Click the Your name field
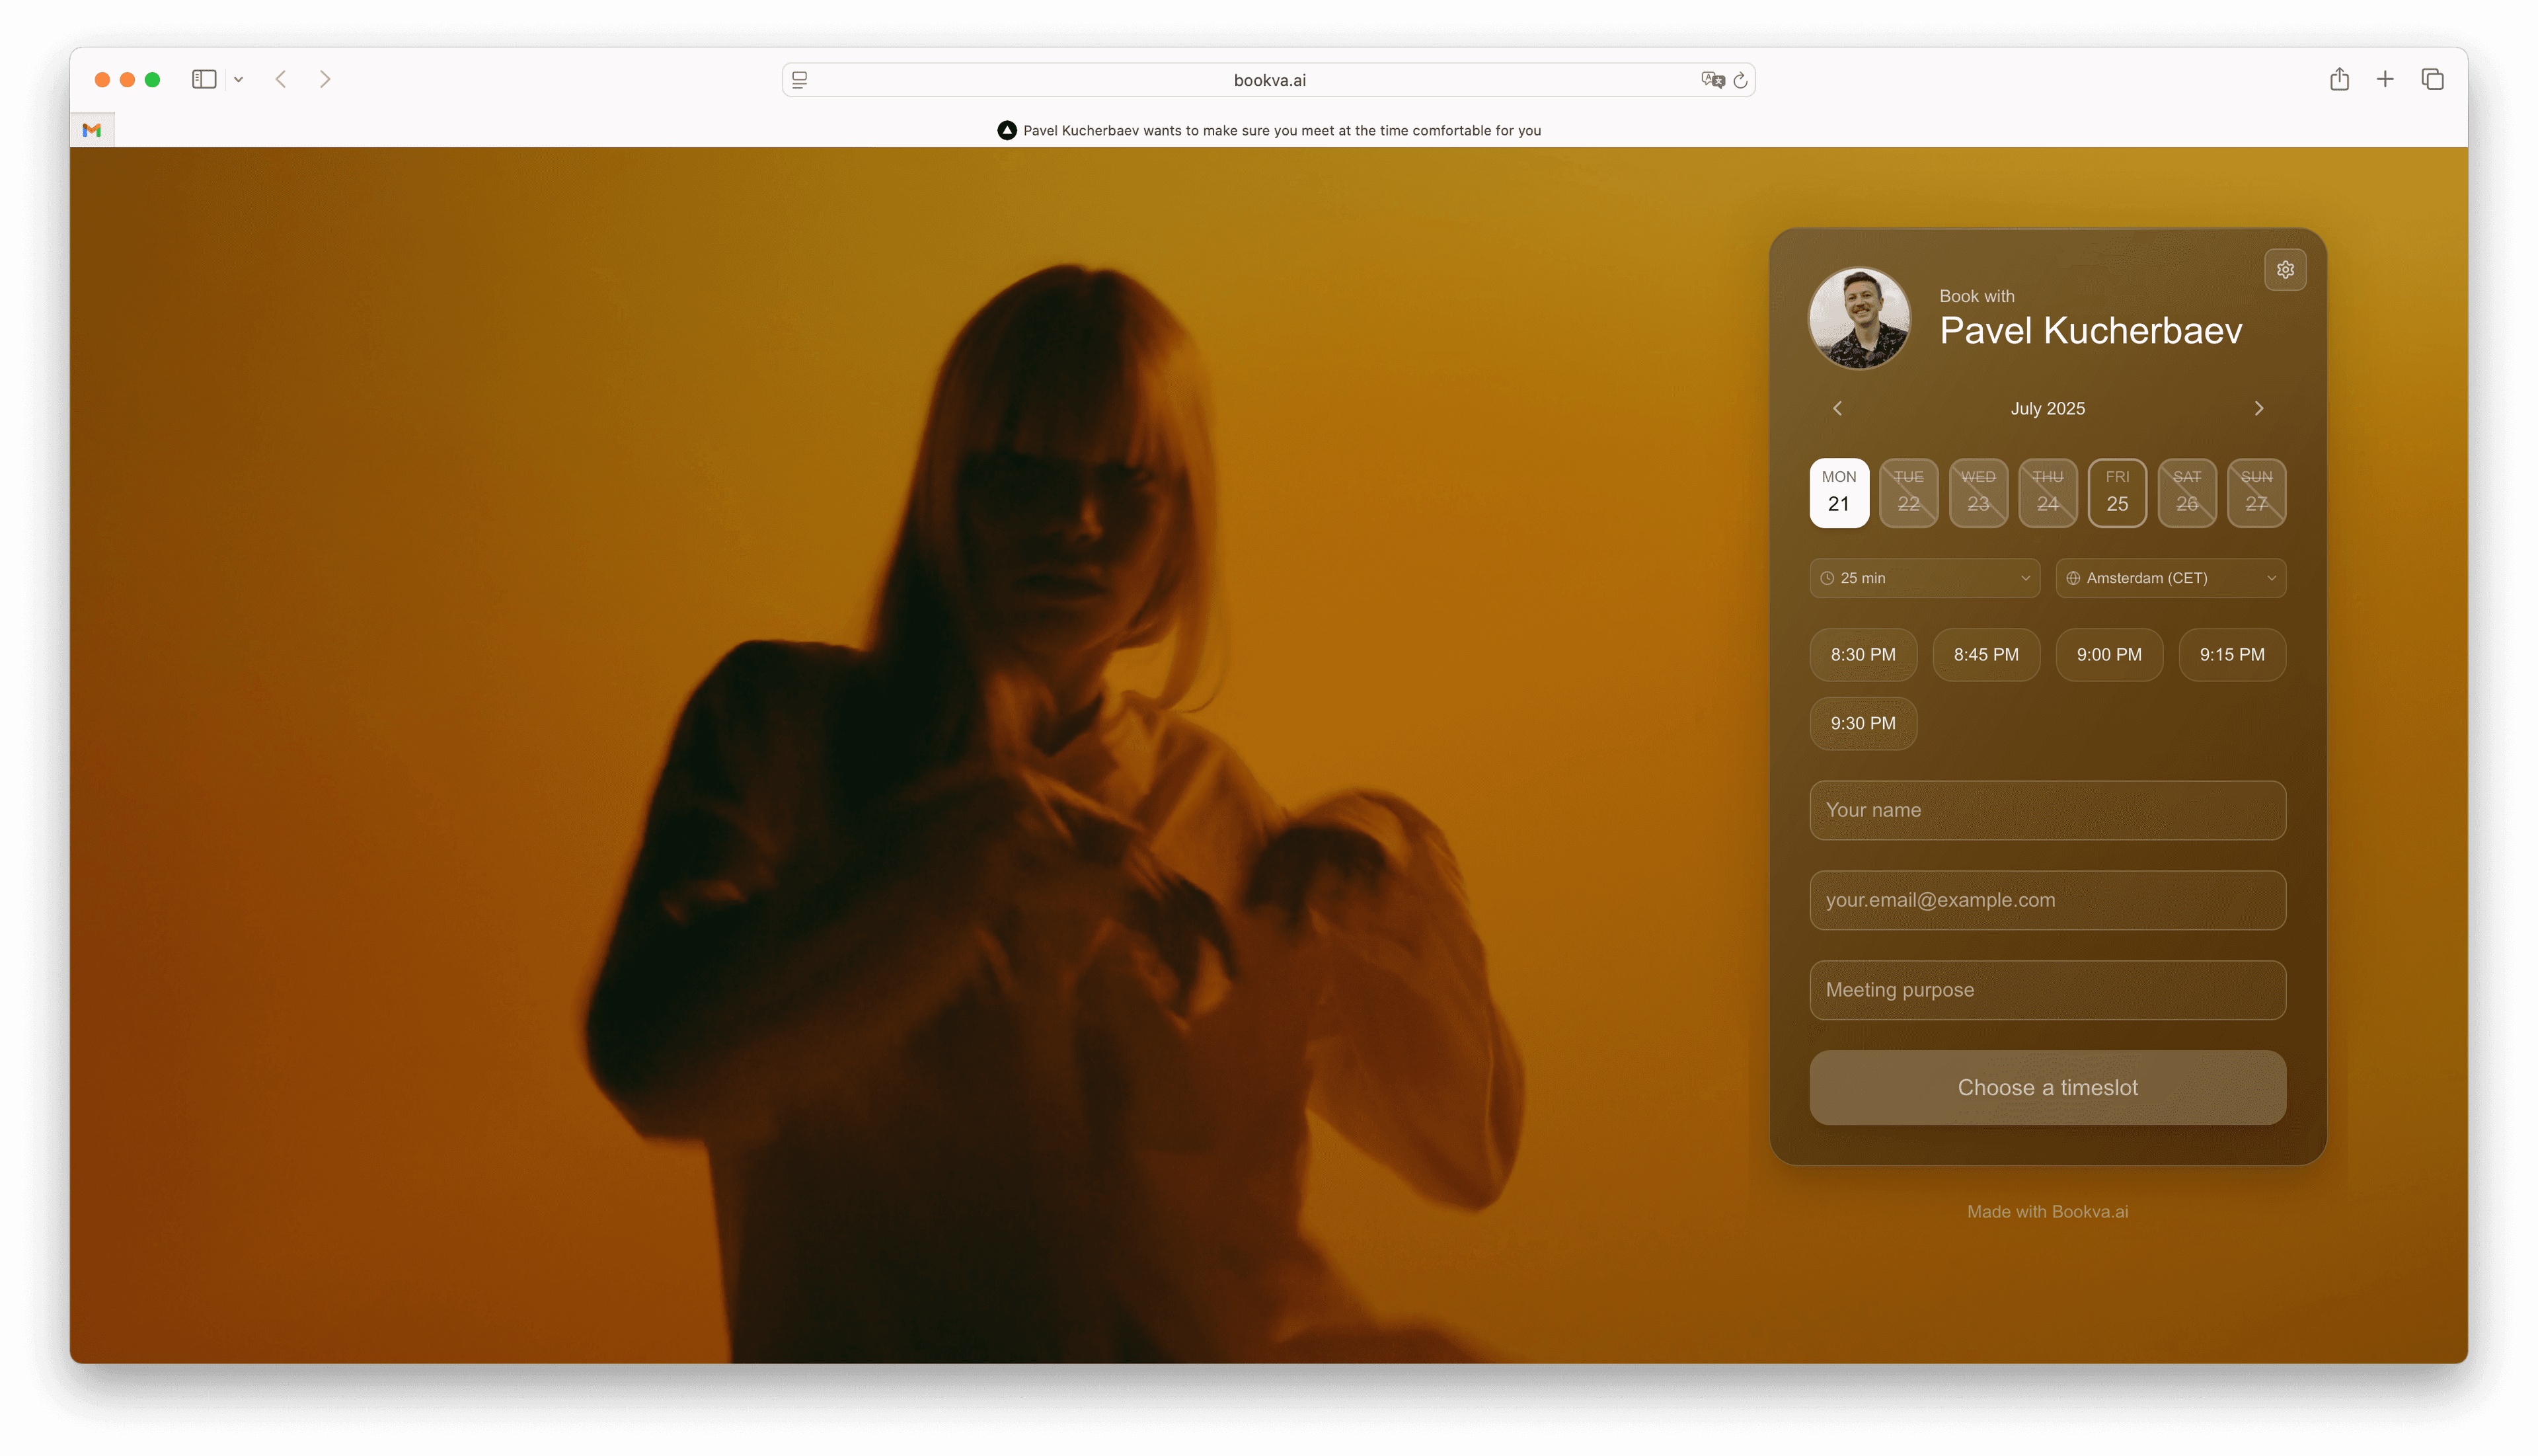Image resolution: width=2538 pixels, height=1456 pixels. coord(2047,810)
